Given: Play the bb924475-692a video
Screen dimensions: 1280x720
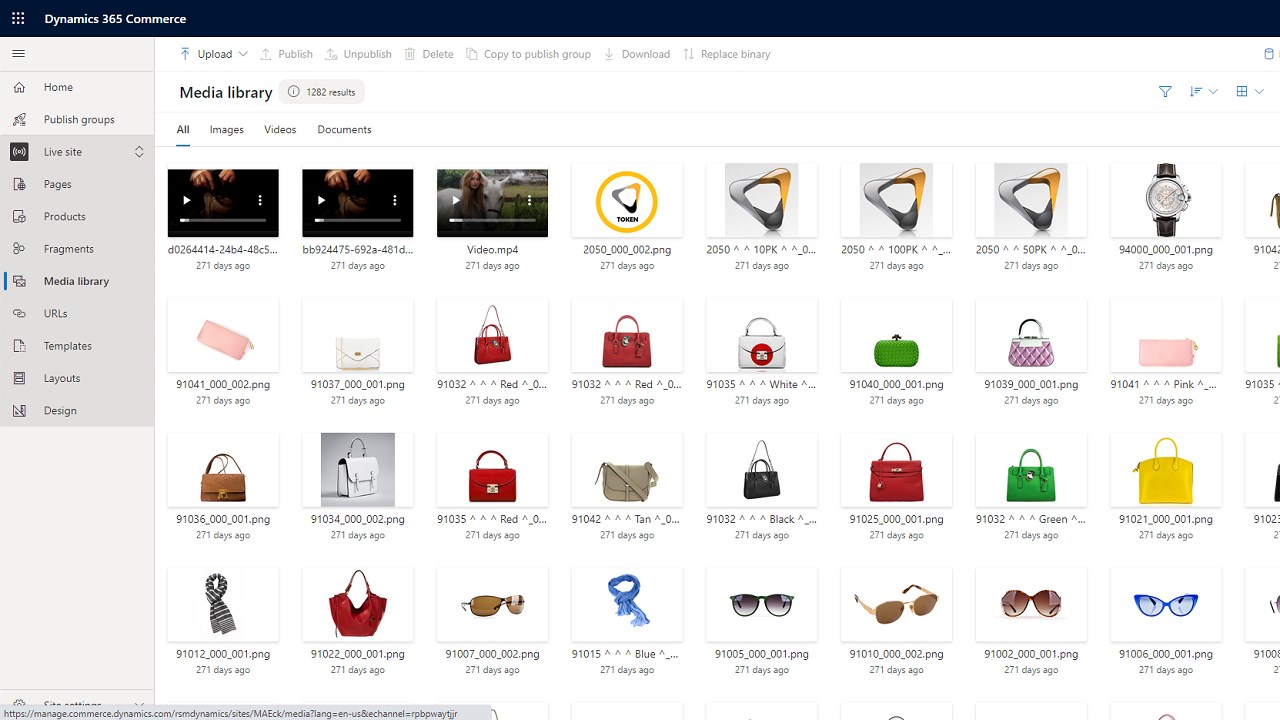Looking at the screenshot, I should [x=321, y=200].
